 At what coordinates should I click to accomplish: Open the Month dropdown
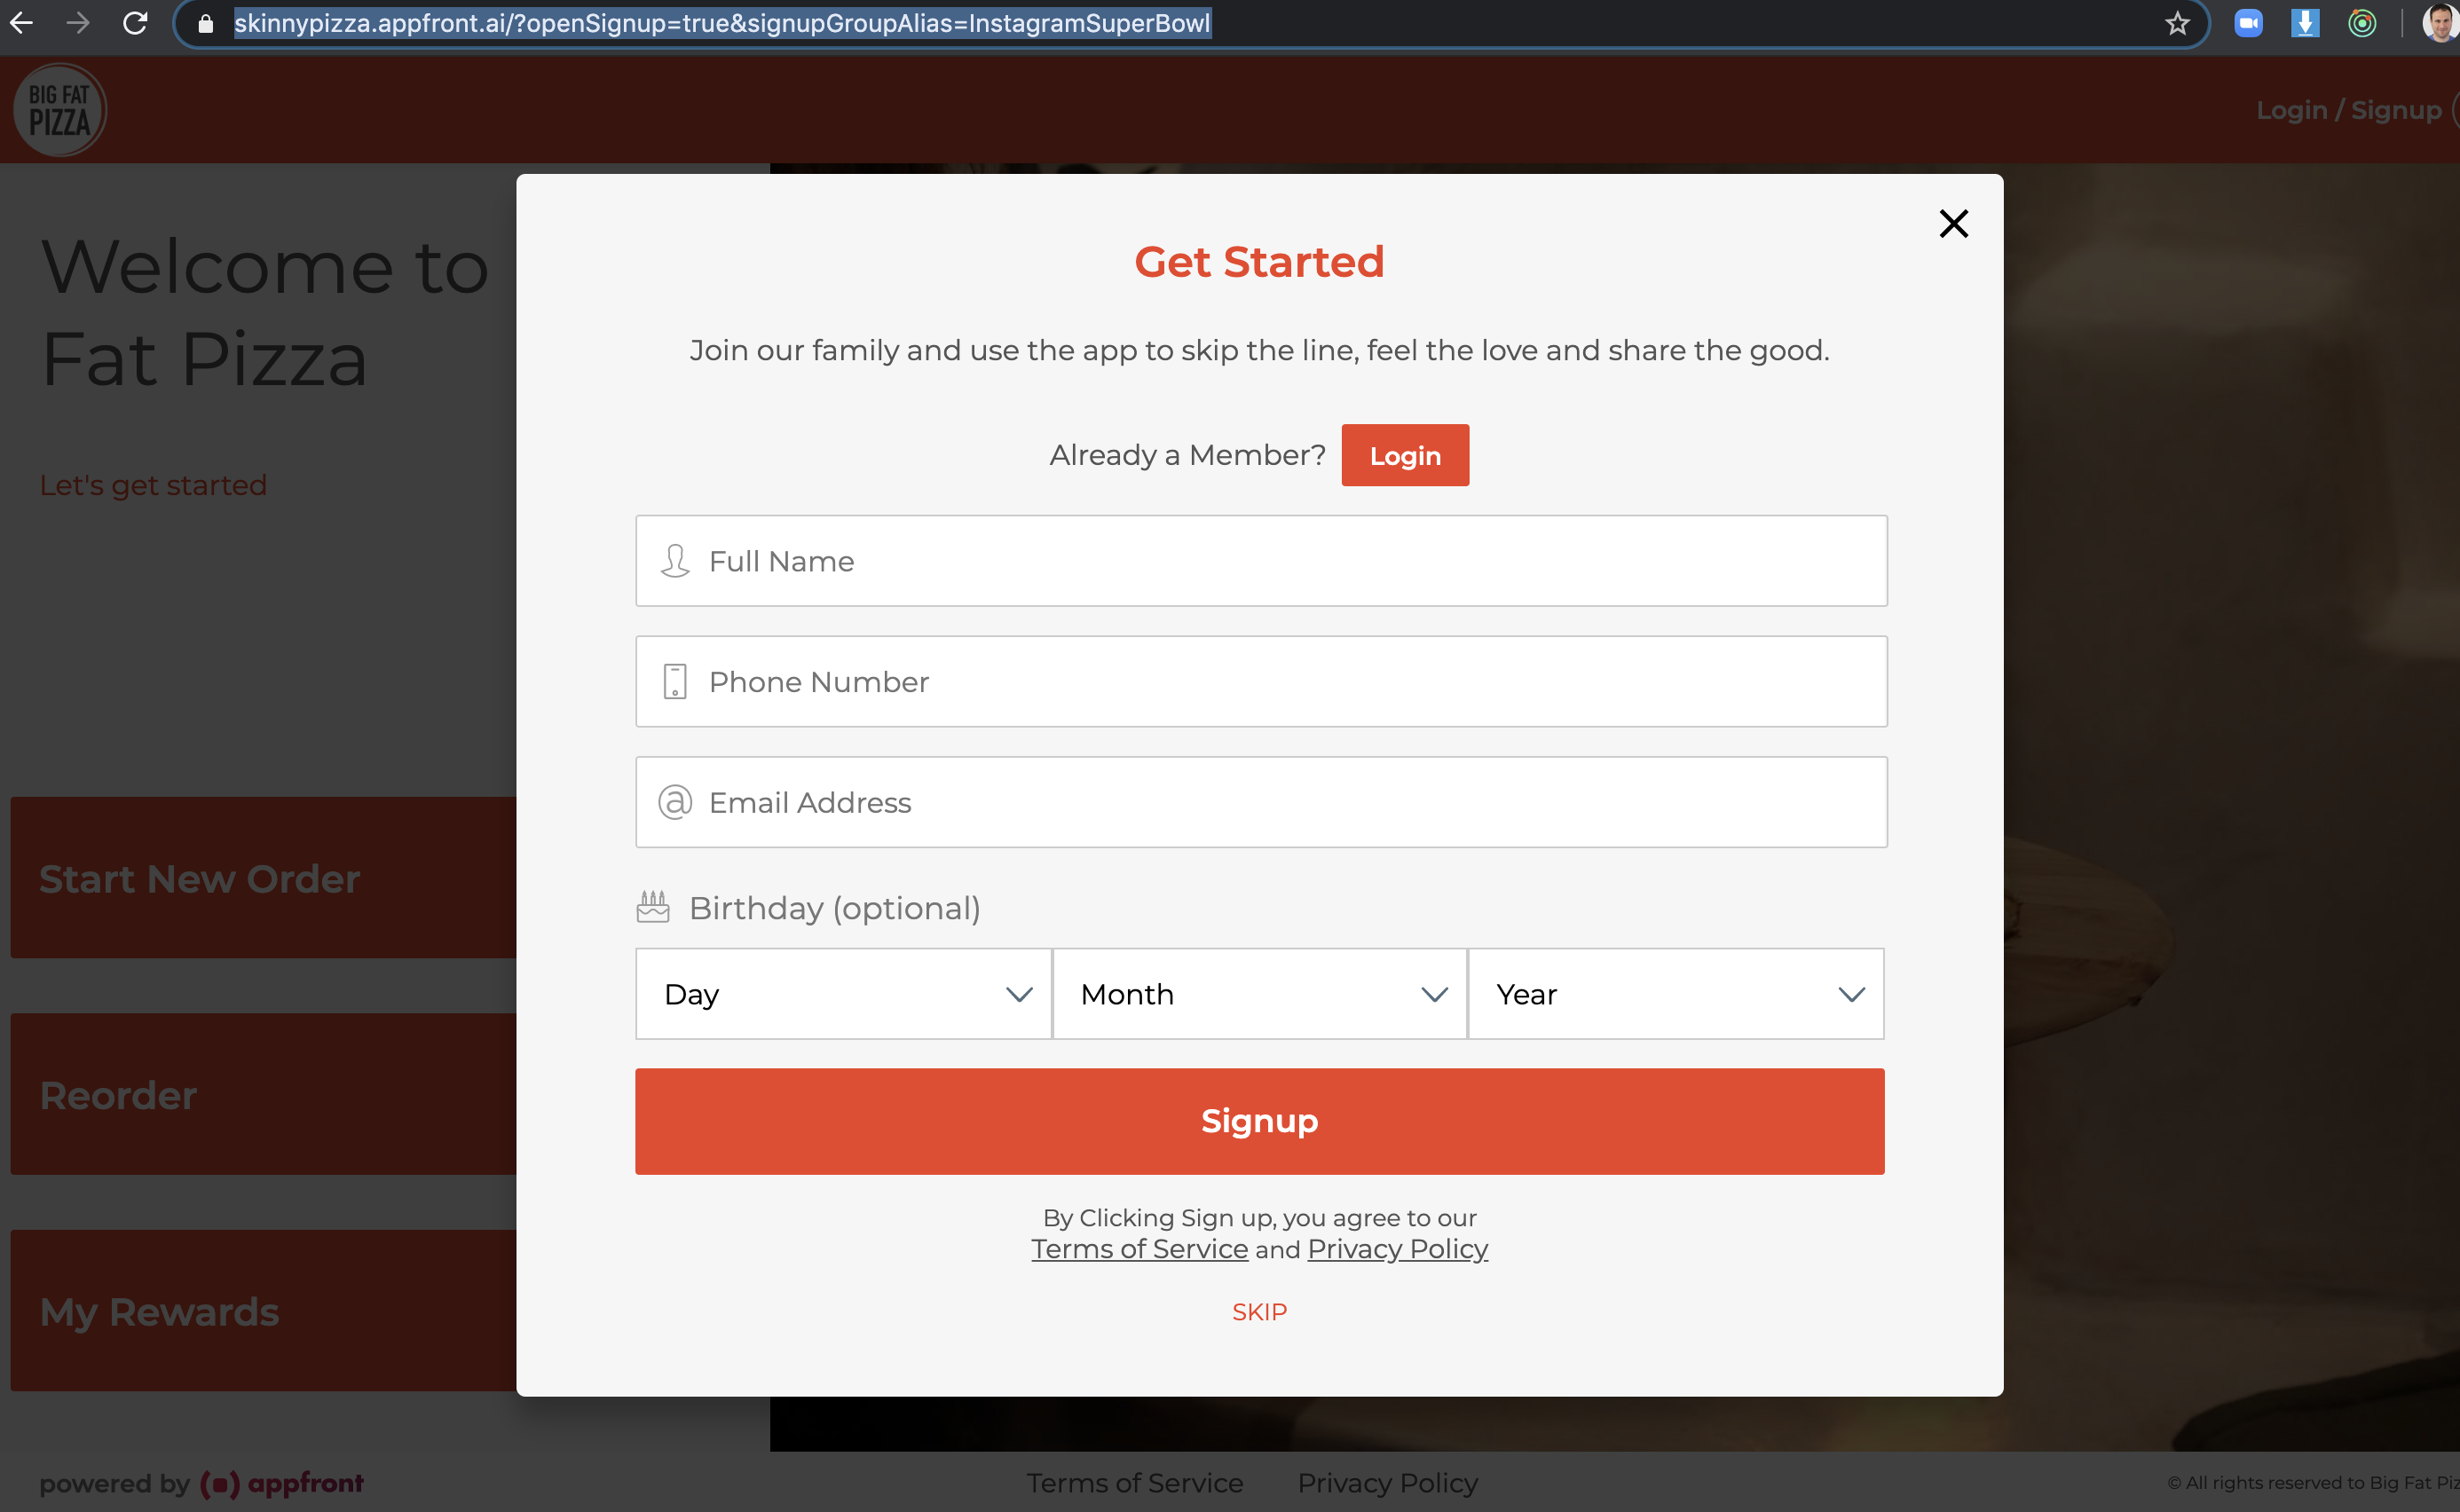[1260, 994]
